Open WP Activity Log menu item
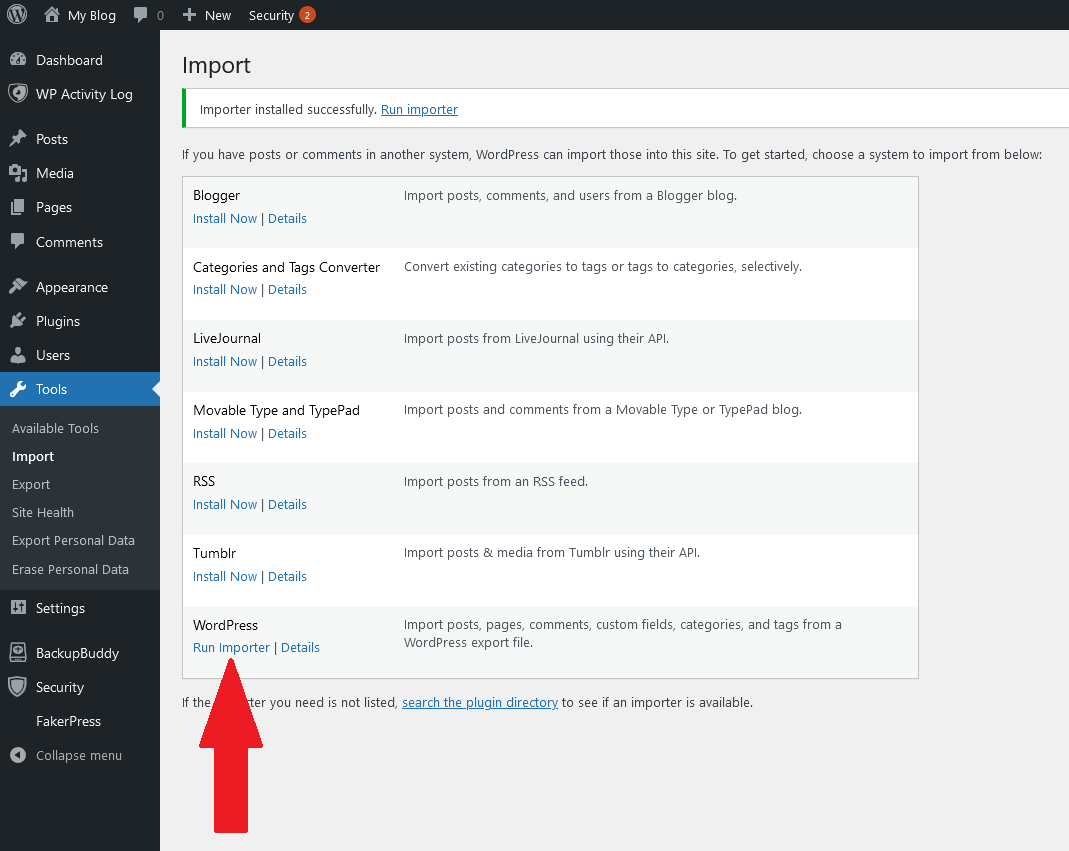Image resolution: width=1069 pixels, height=851 pixels. [84, 94]
